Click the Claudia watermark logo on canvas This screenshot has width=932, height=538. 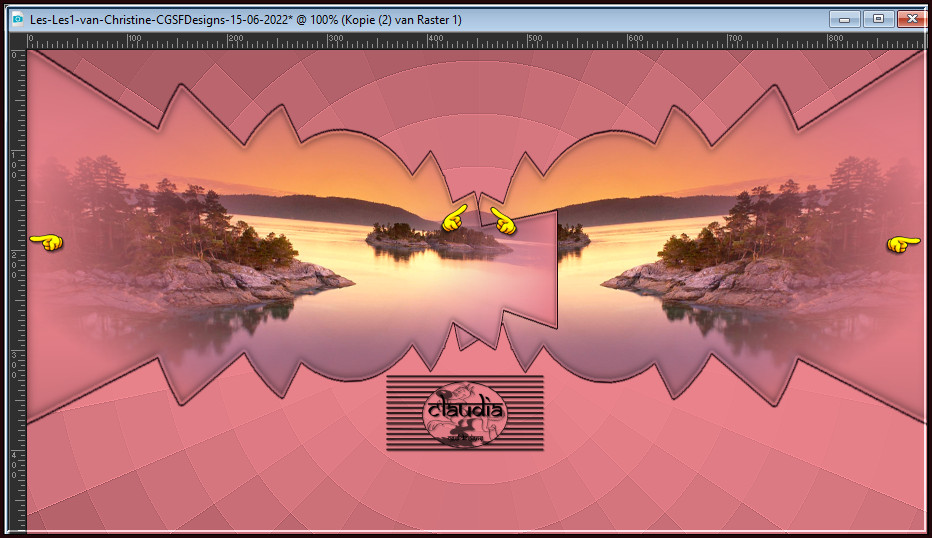tap(465, 413)
